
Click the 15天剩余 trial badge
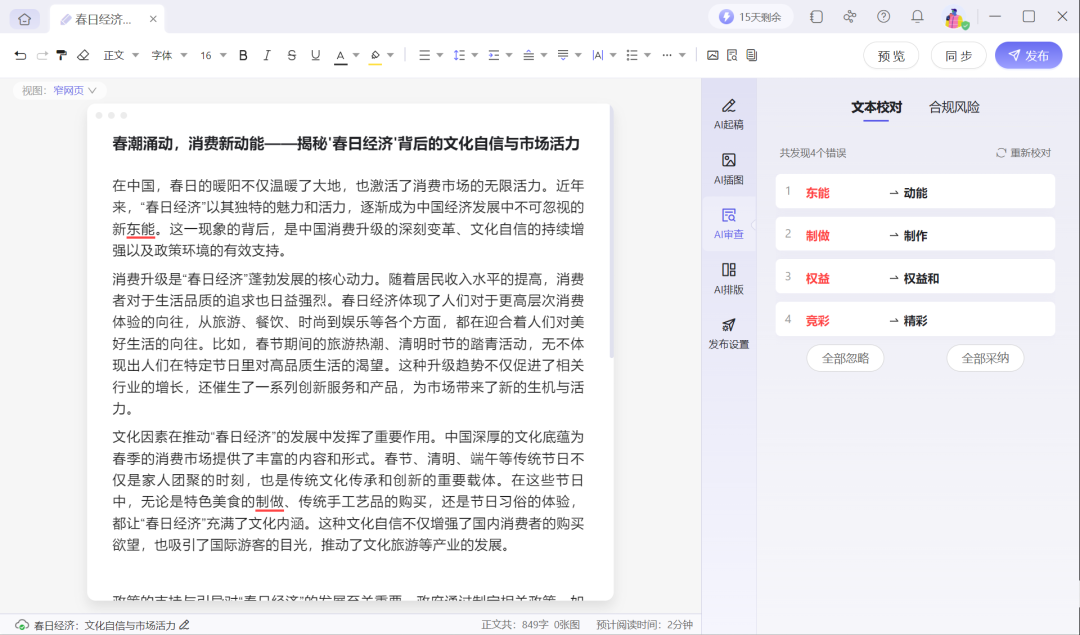750,17
